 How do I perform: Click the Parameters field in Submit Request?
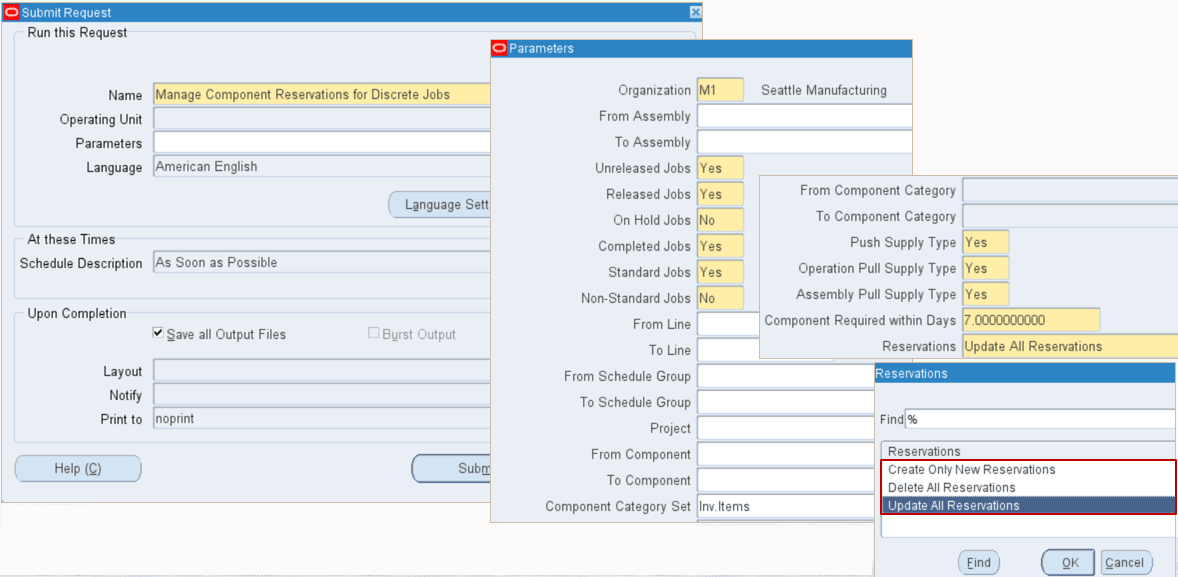pos(322,142)
